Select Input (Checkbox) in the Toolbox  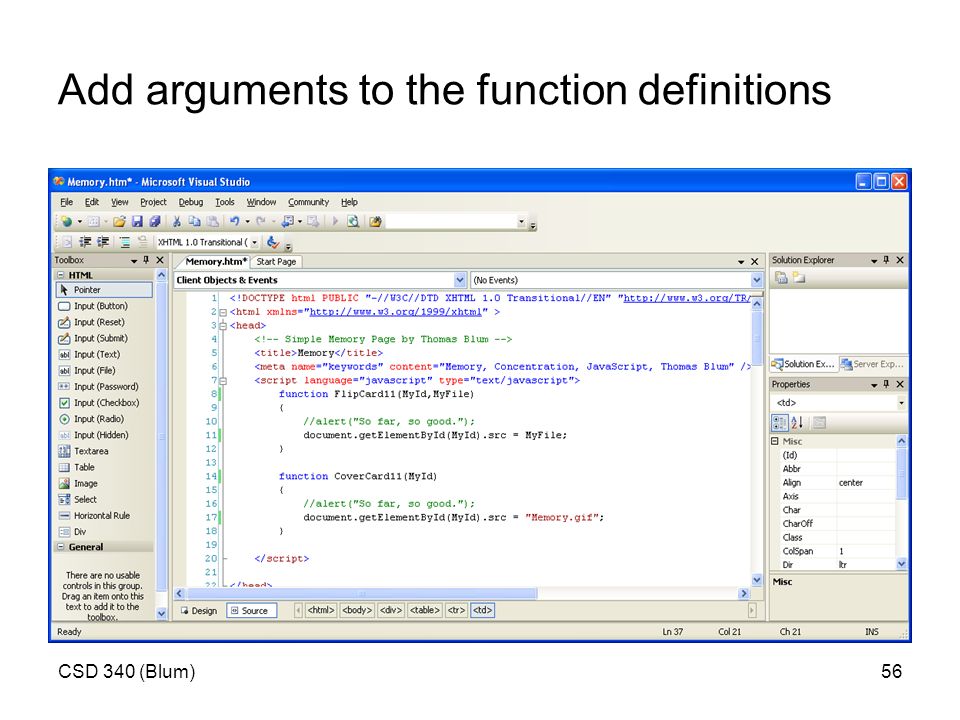click(x=104, y=403)
